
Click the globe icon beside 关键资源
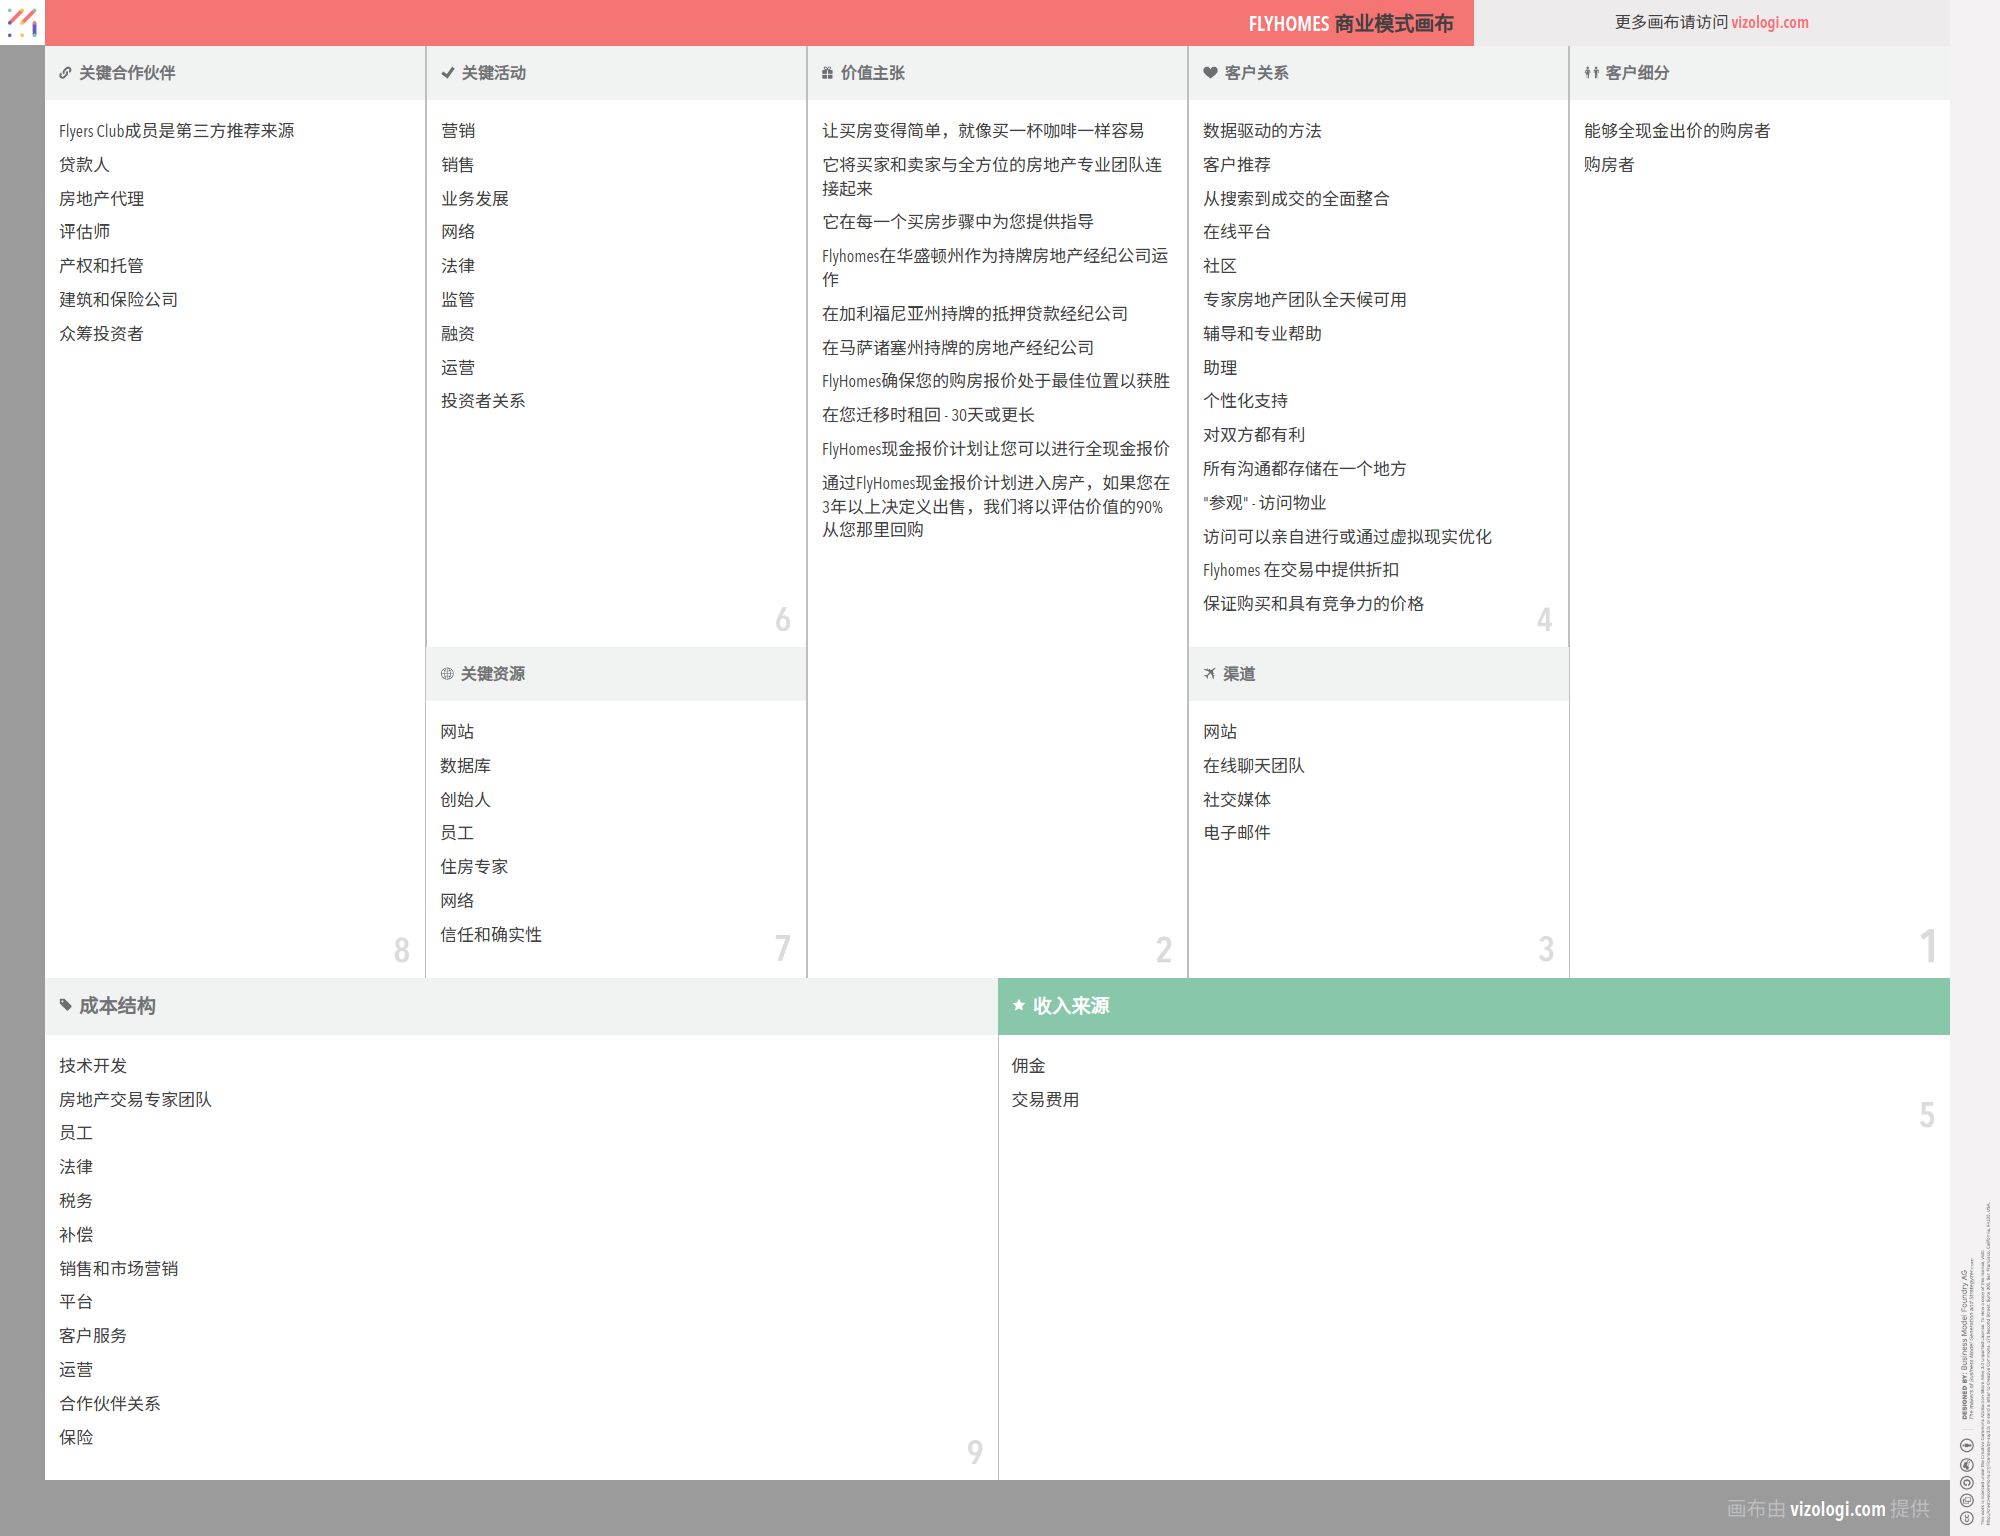(x=447, y=674)
